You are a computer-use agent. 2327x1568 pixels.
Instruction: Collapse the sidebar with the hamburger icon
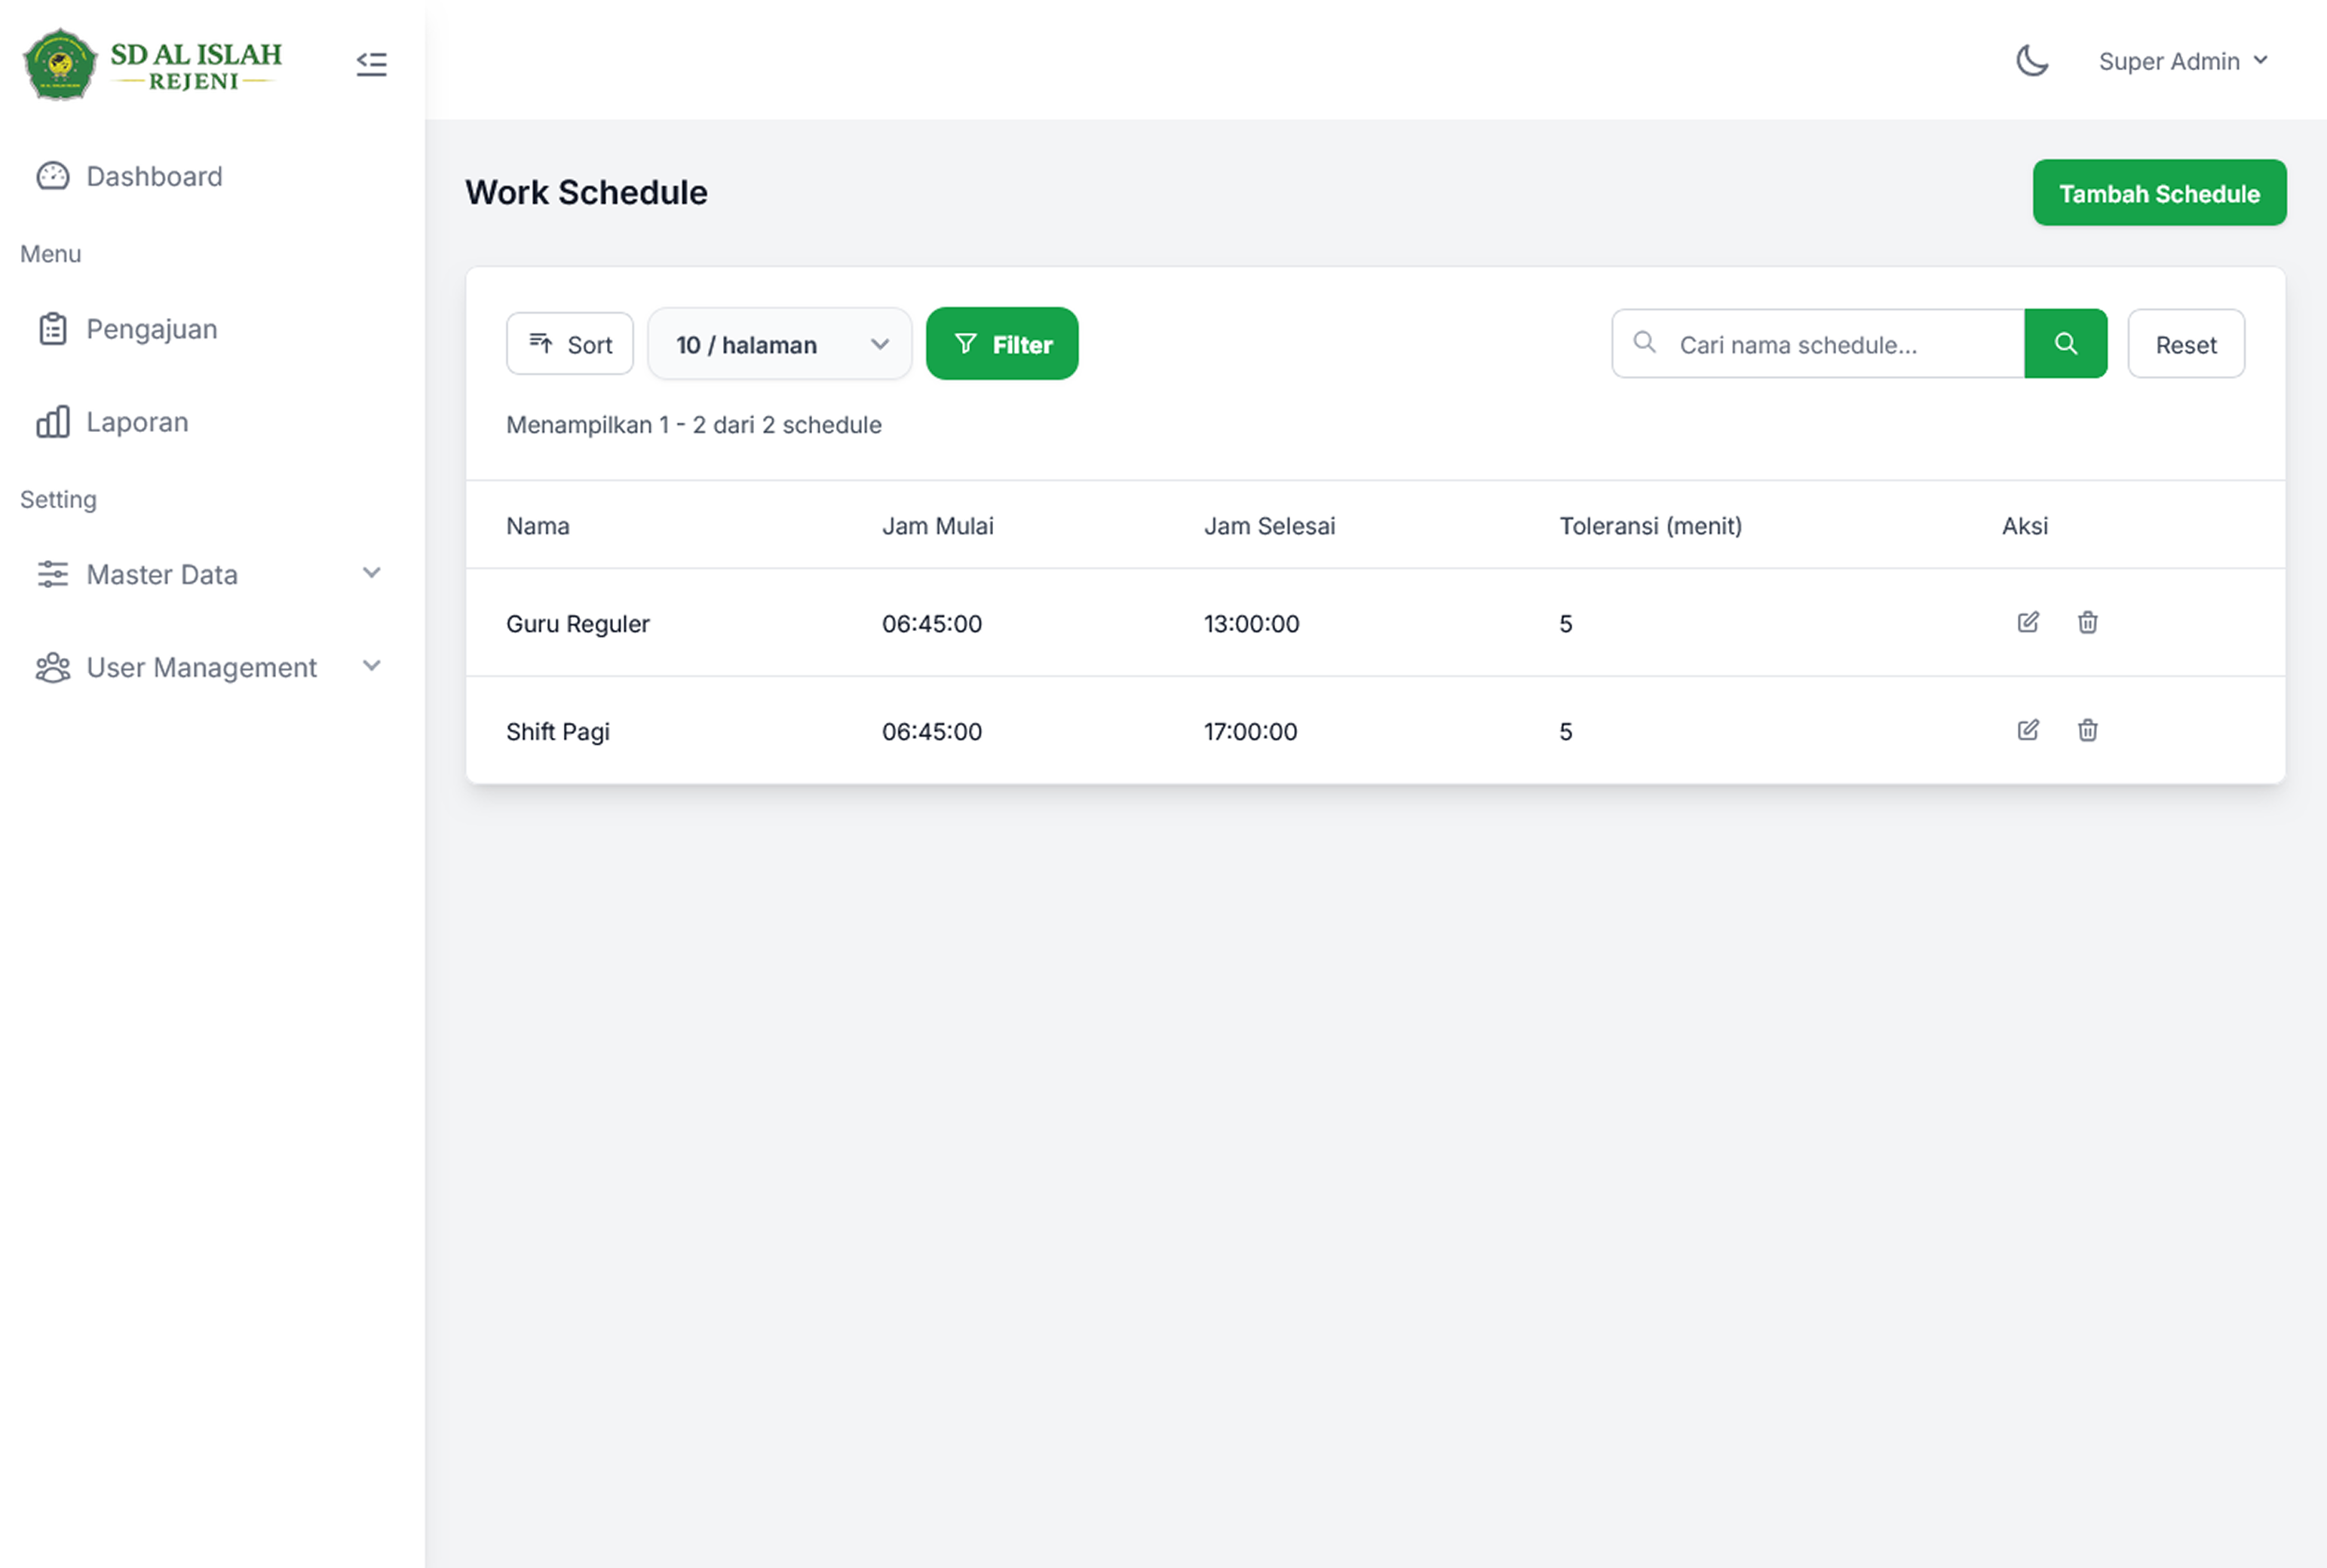tap(371, 64)
